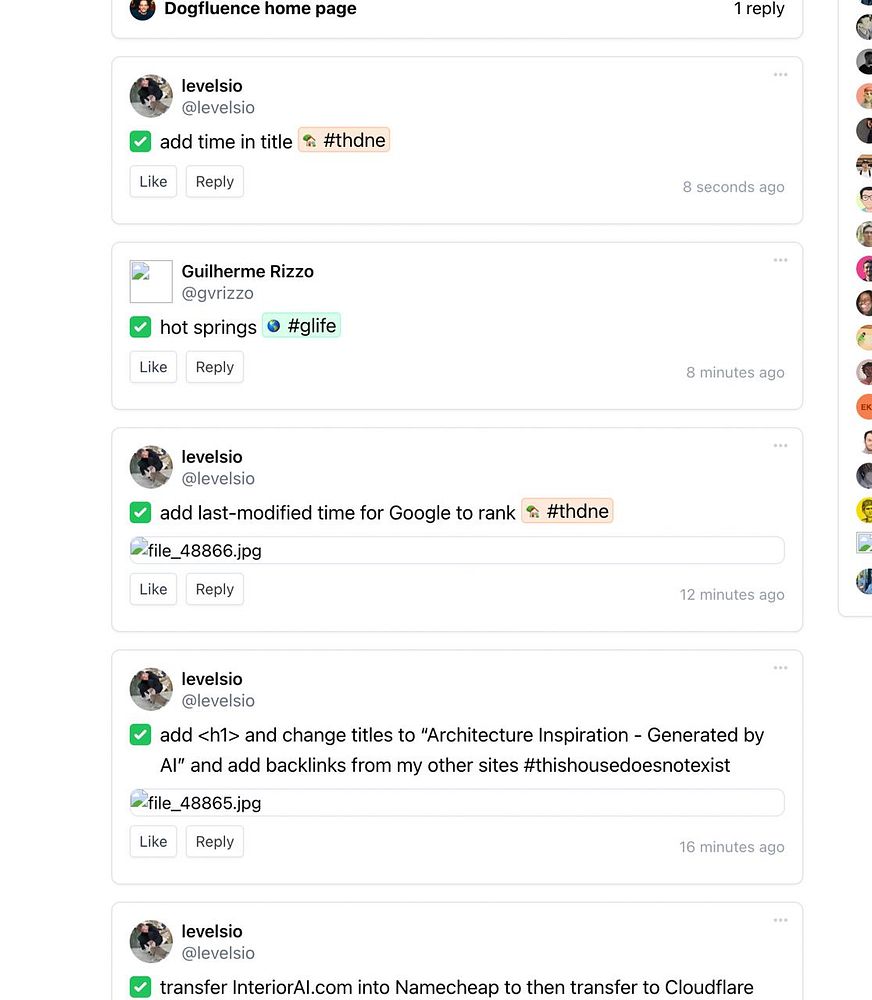
Task: Click levelsio avatar on 'add <h1>' post
Action: click(151, 689)
